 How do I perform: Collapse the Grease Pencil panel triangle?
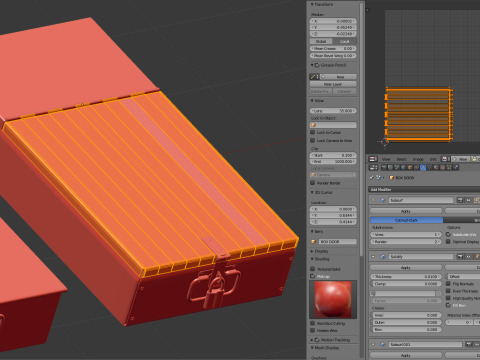coord(312,65)
